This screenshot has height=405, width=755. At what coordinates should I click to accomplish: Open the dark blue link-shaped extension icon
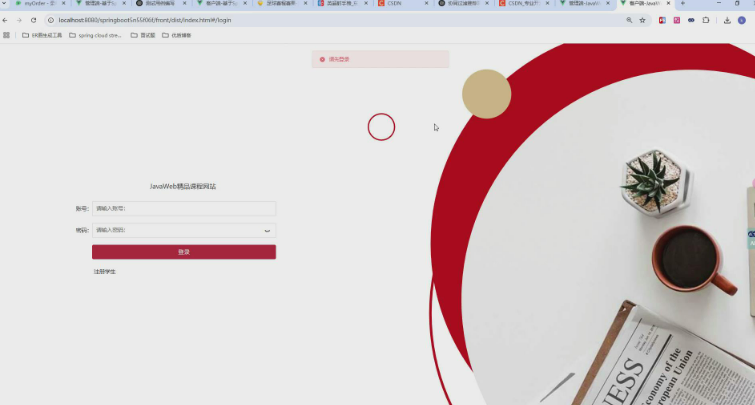[x=691, y=20]
